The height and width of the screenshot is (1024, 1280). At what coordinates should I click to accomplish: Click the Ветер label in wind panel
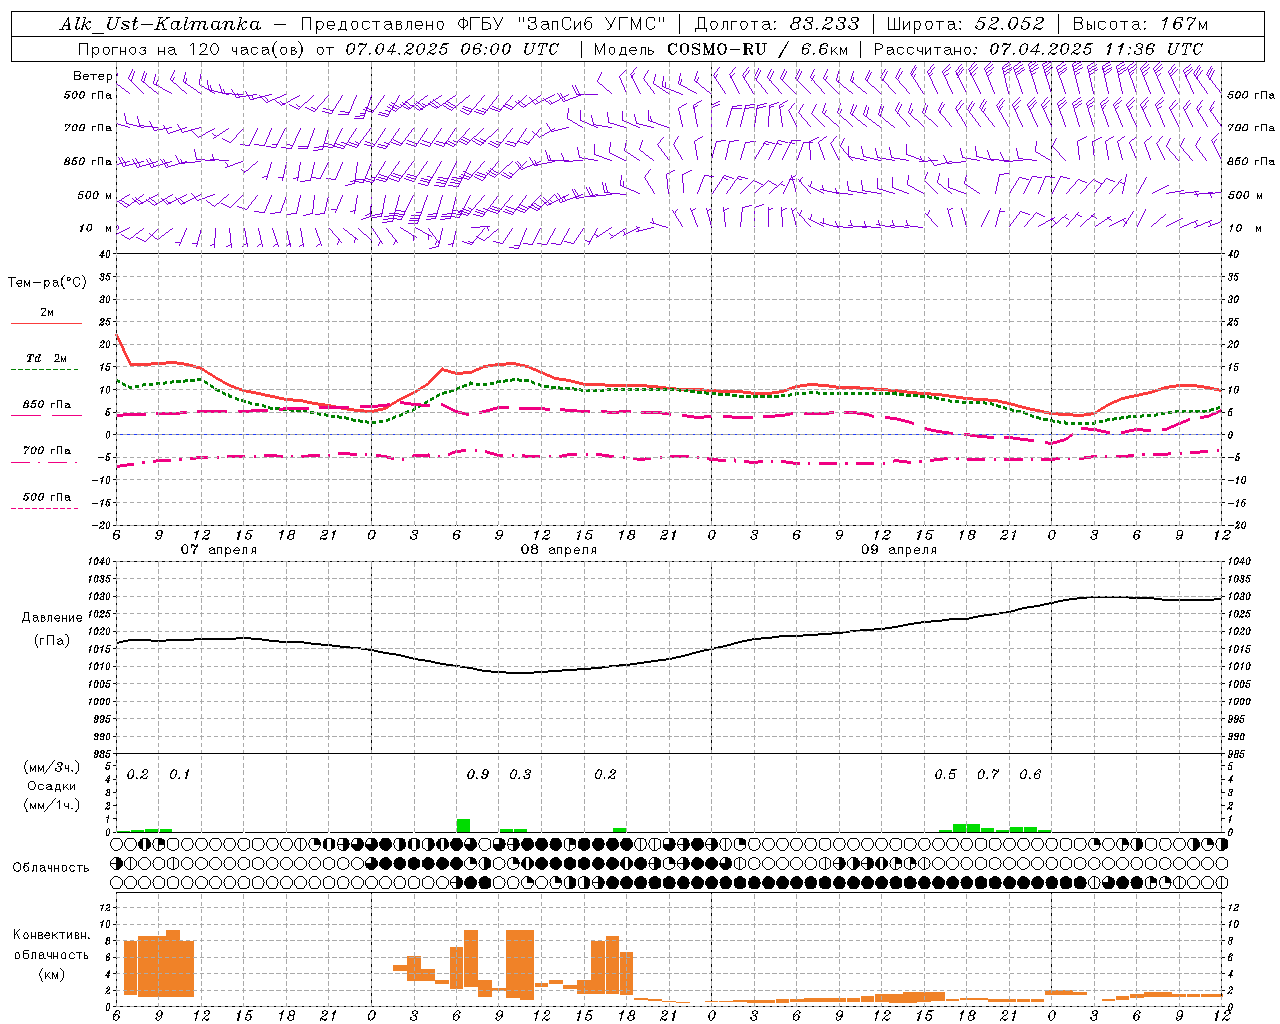[x=92, y=76]
